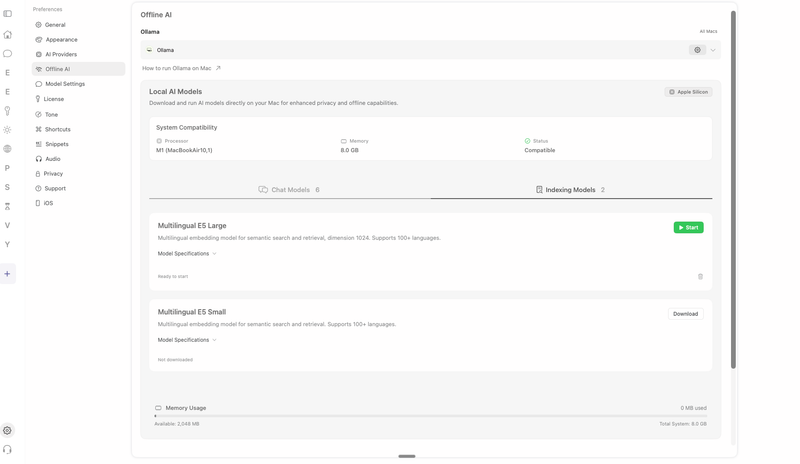Start the Multilingual E5 Large model

click(688, 228)
